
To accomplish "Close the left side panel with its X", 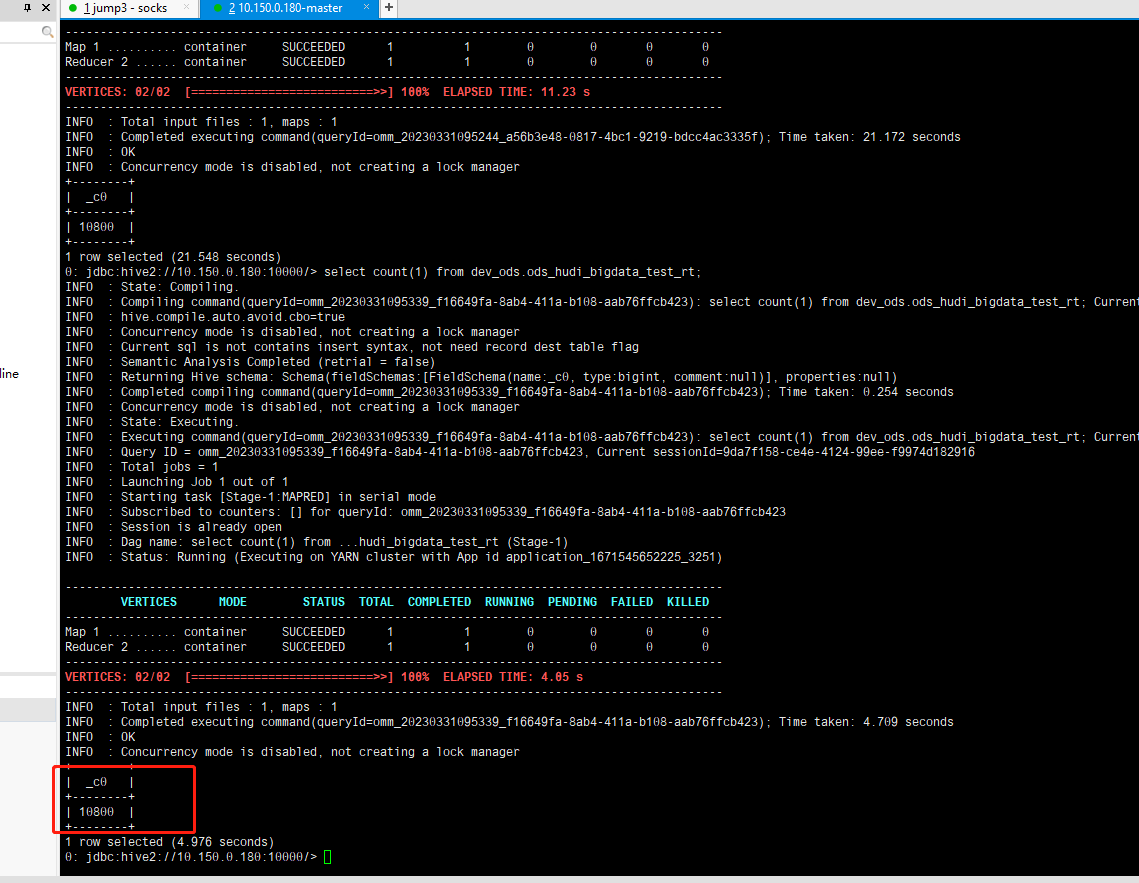I will pos(46,7).
